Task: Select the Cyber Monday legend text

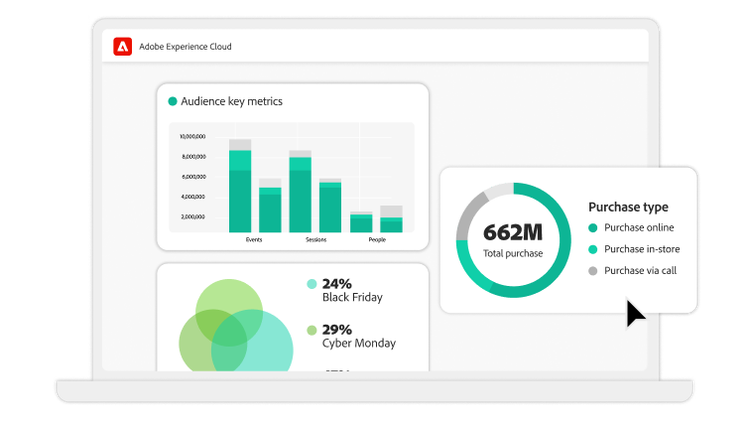Action: [x=358, y=343]
